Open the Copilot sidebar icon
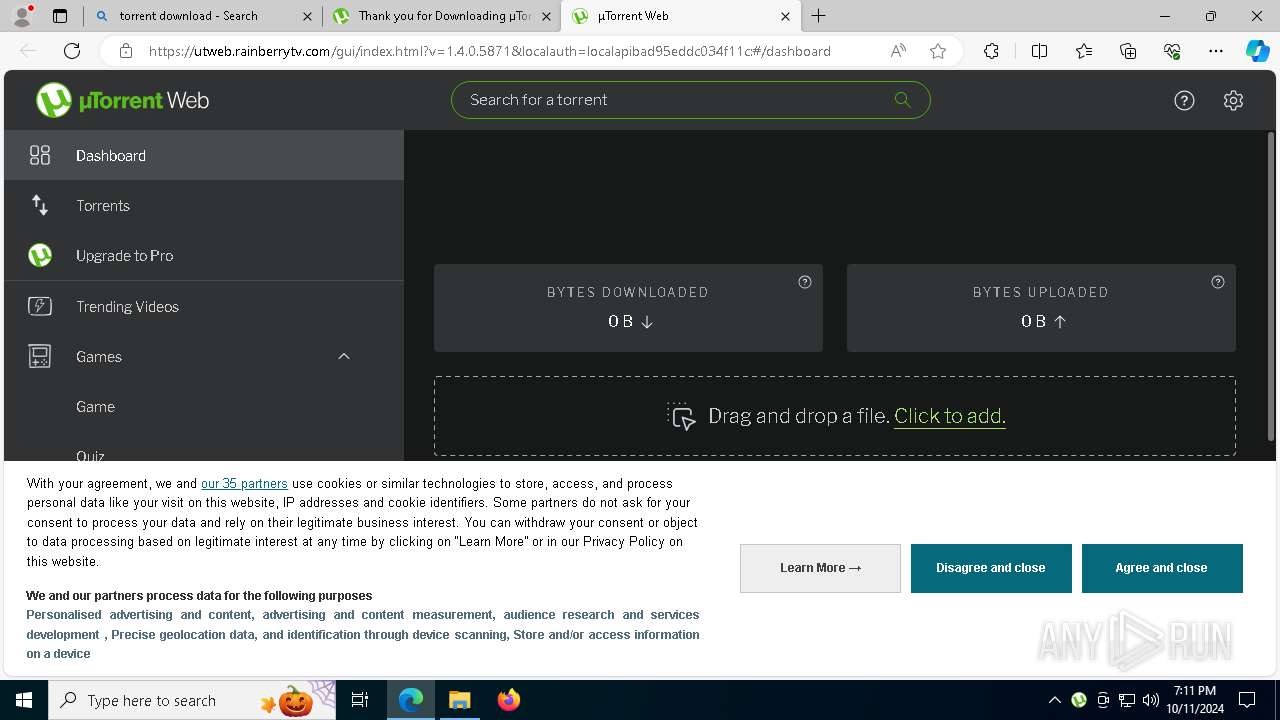The height and width of the screenshot is (720, 1280). (x=1257, y=51)
